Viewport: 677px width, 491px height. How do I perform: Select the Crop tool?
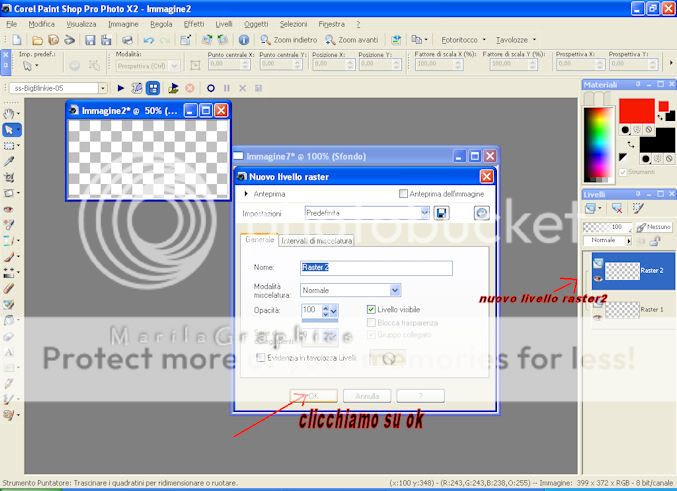pyautogui.click(x=9, y=177)
